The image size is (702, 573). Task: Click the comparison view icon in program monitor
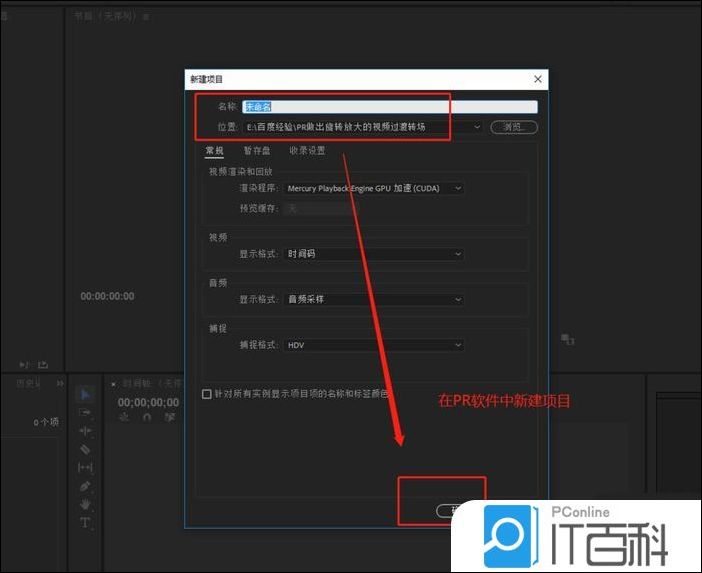pyautogui.click(x=568, y=340)
